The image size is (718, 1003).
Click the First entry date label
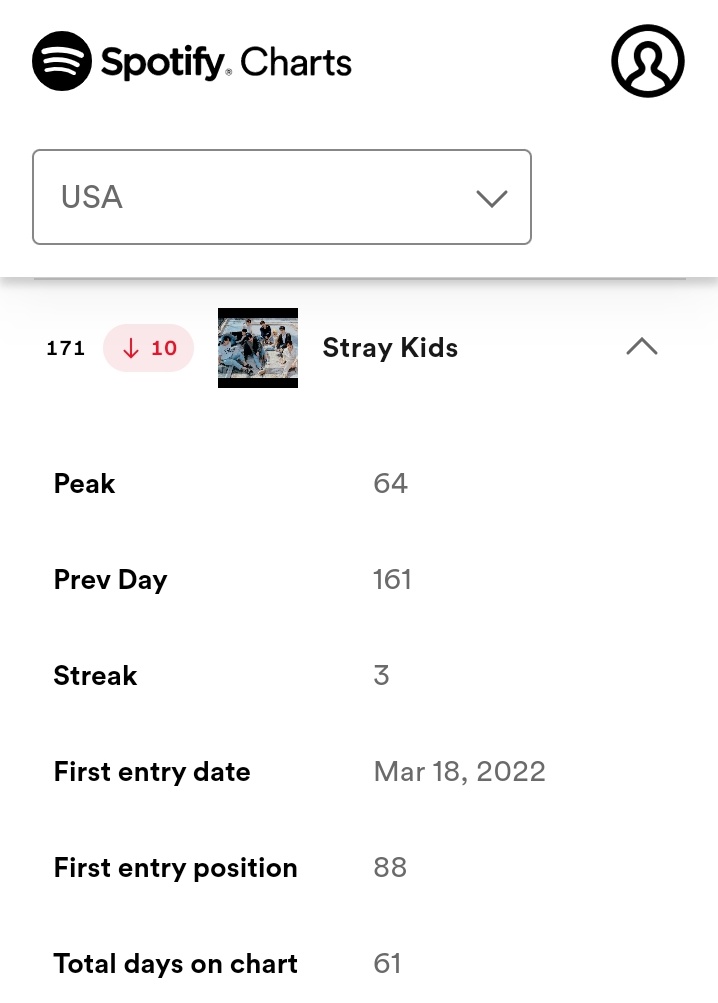(152, 772)
